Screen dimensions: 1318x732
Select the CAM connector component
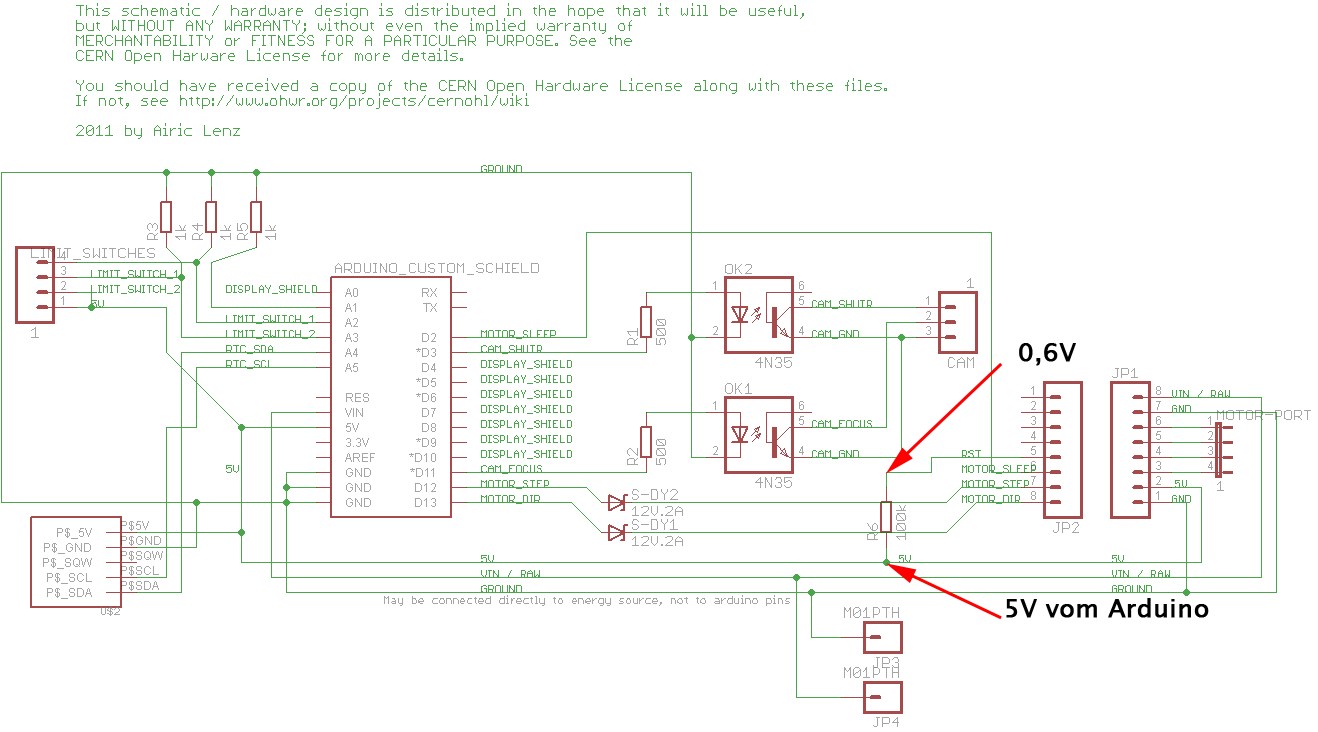click(x=957, y=322)
